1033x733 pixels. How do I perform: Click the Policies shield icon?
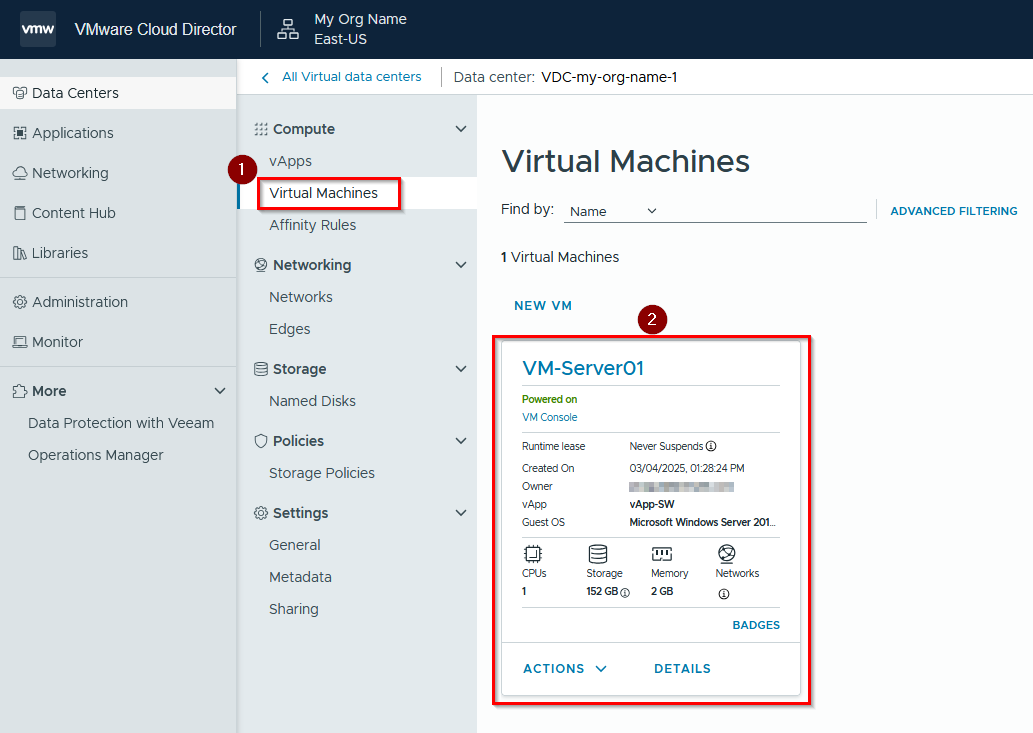pyautogui.click(x=261, y=441)
